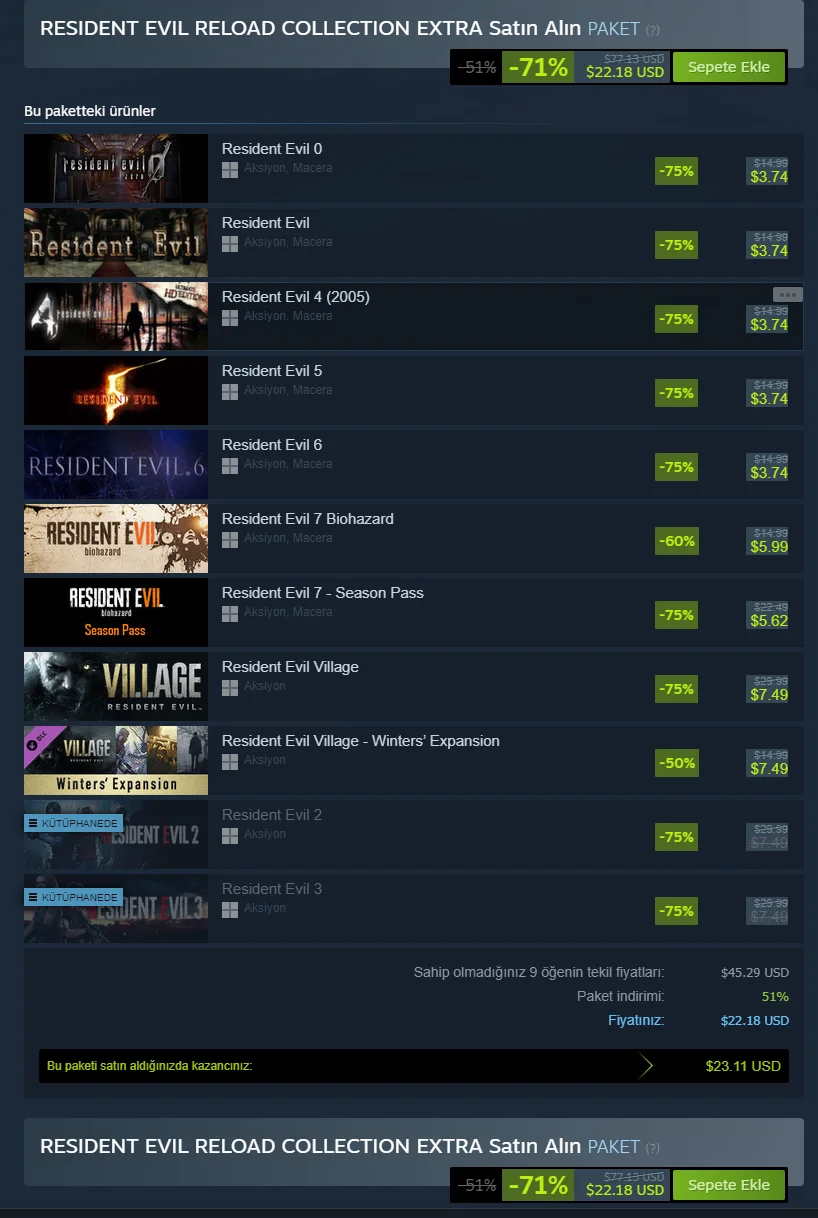The width and height of the screenshot is (818, 1218).
Task: Click the bottom package help (?) icon
Action: coord(653,1148)
